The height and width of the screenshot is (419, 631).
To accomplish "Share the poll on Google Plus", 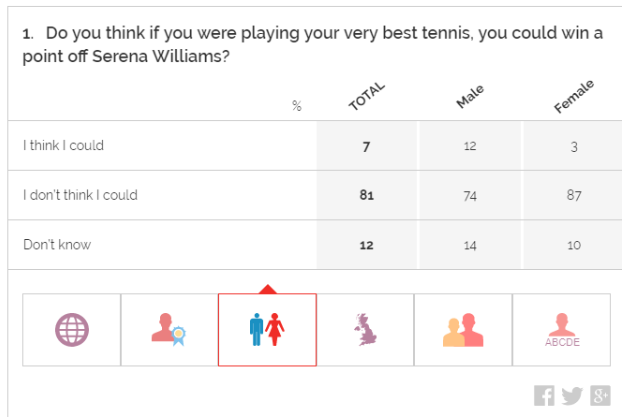I will point(600,395).
